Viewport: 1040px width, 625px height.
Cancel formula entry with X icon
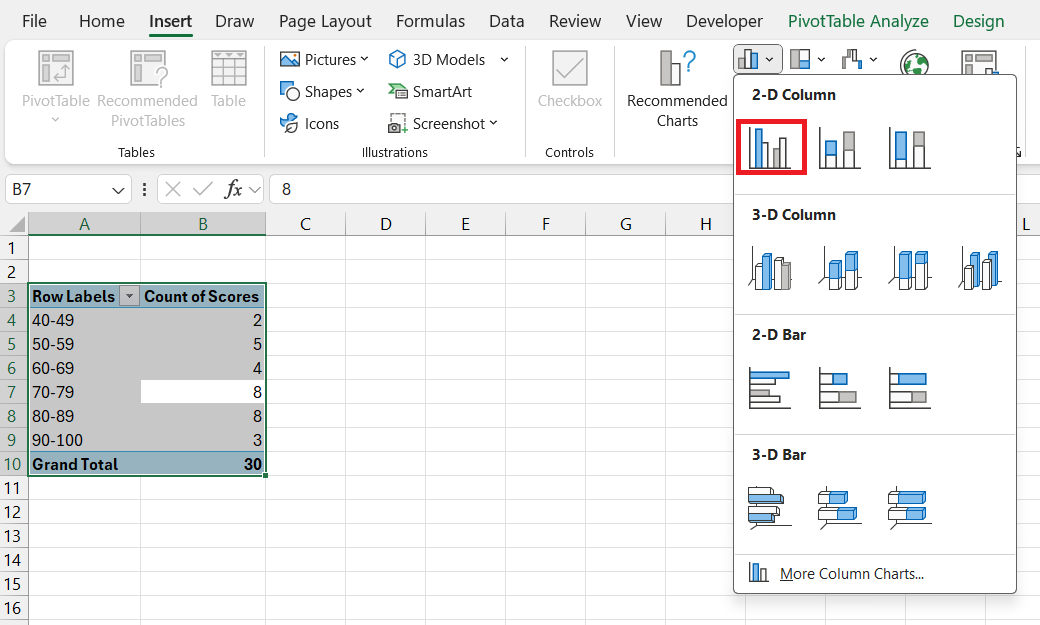tap(173, 190)
